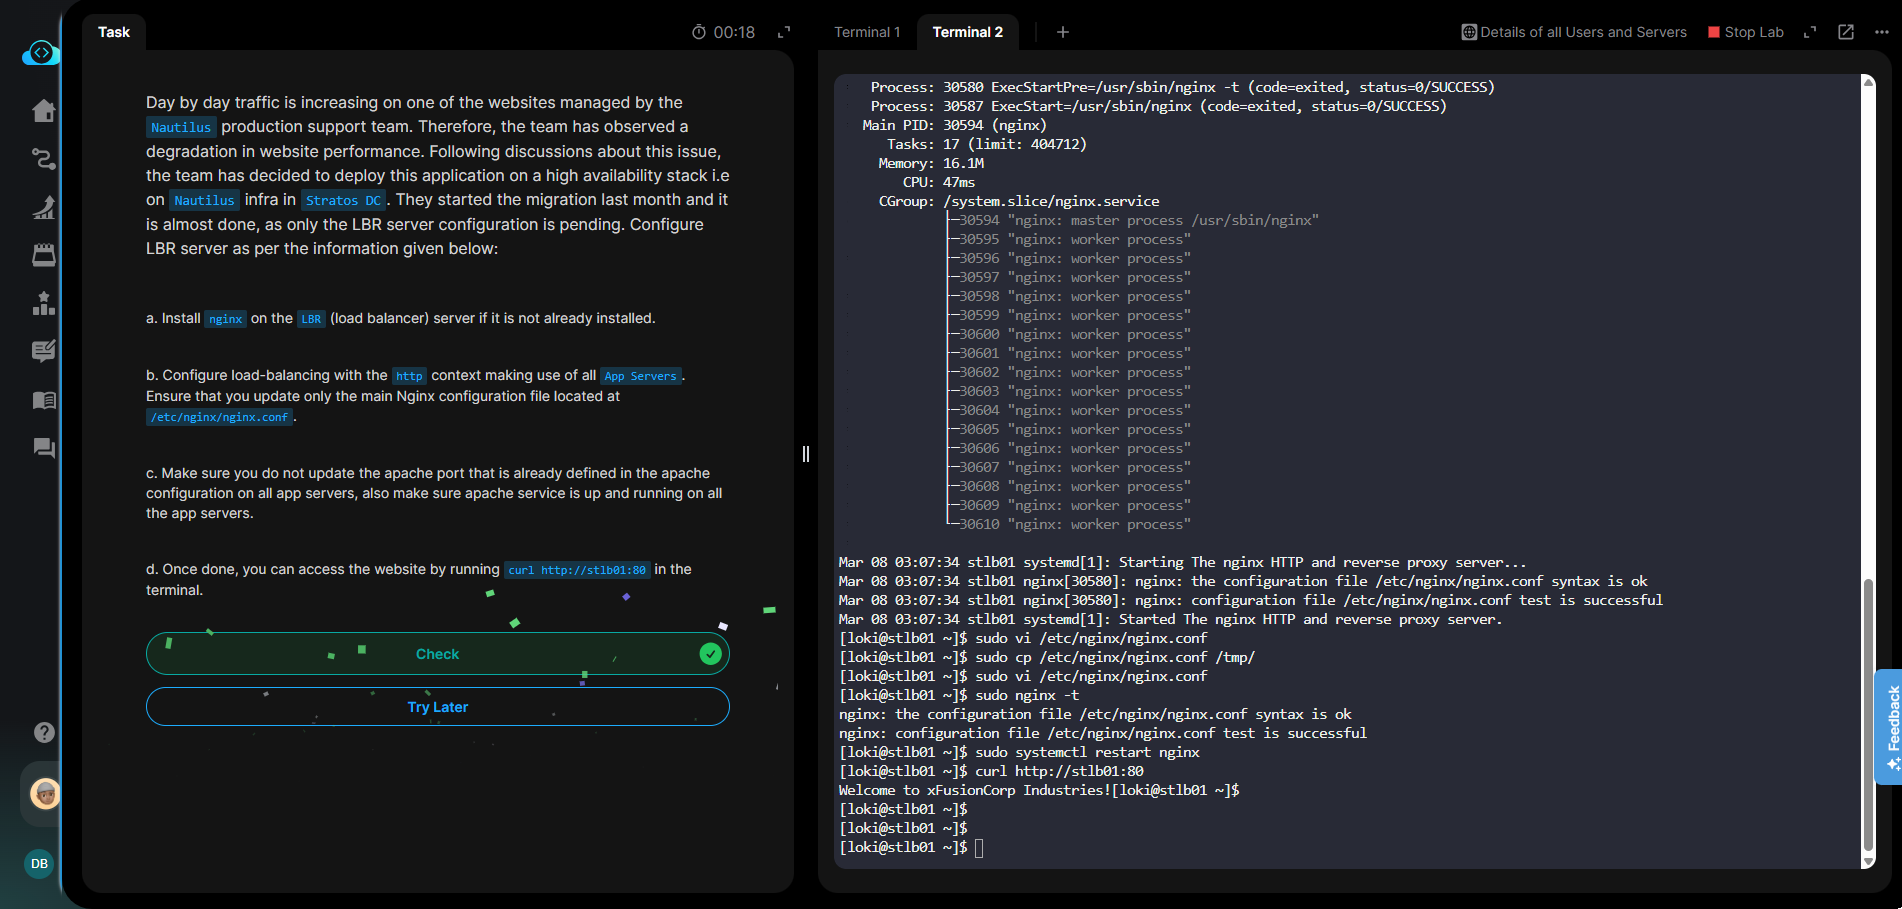The width and height of the screenshot is (1902, 909).
Task: Open the learning paths route icon
Action: [43, 159]
